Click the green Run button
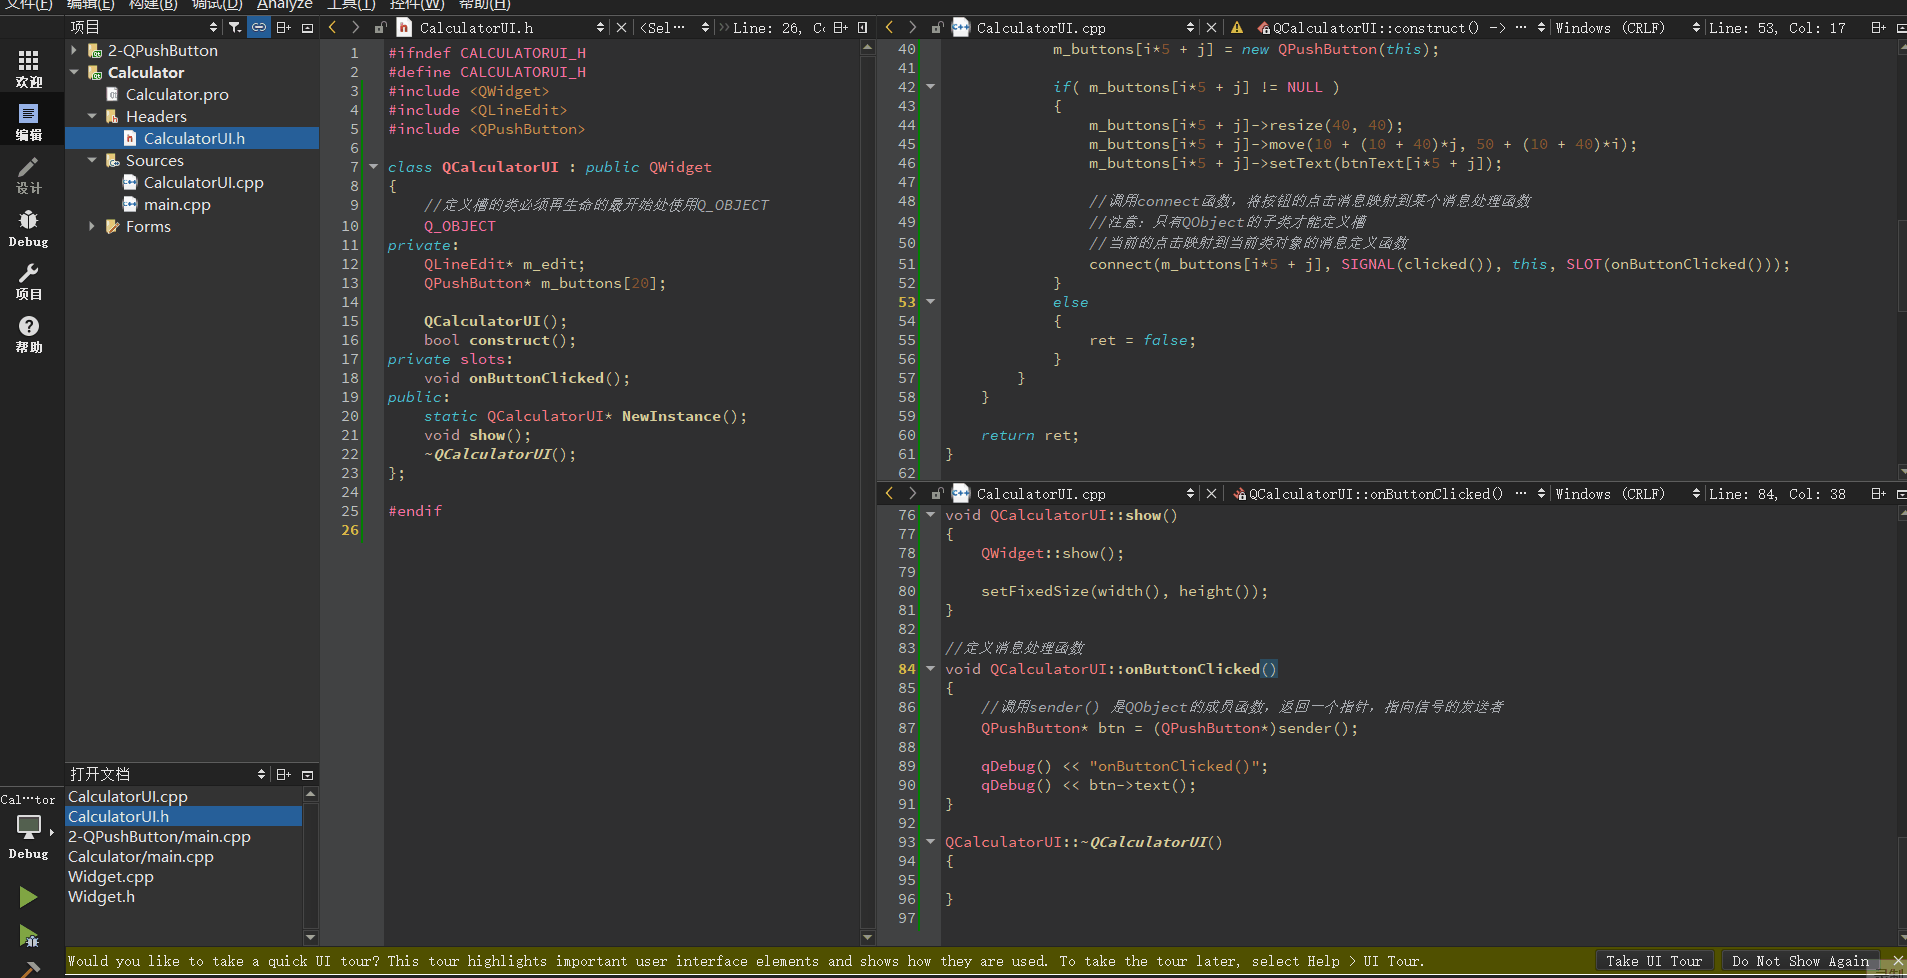Image resolution: width=1907 pixels, height=978 pixels. [28, 897]
